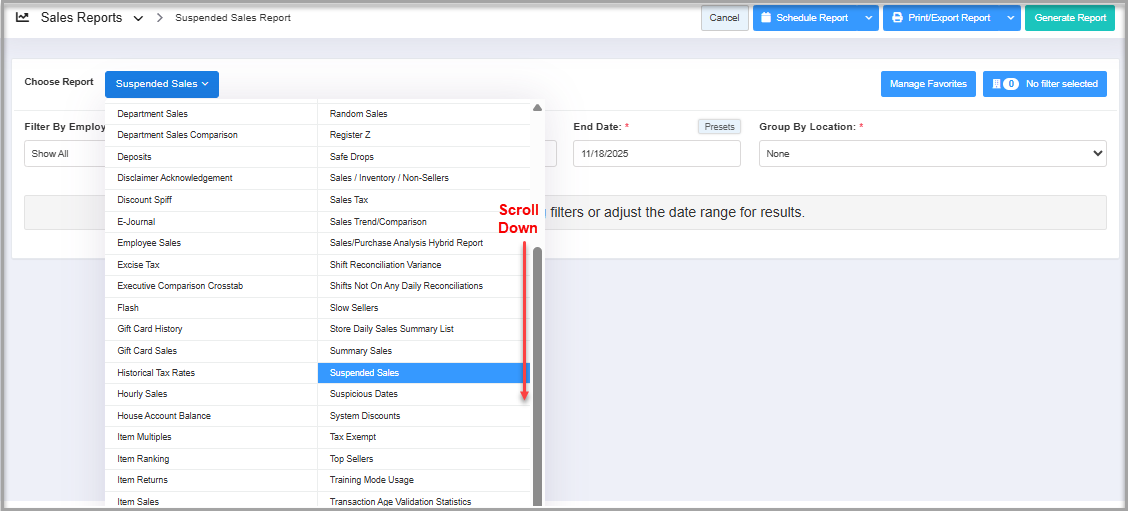
Task: Click the scroll up arrow in report list
Action: point(537,108)
